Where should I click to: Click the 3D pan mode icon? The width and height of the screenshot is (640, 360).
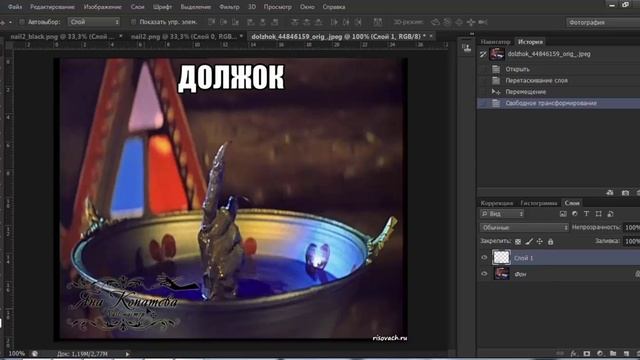pos(459,22)
